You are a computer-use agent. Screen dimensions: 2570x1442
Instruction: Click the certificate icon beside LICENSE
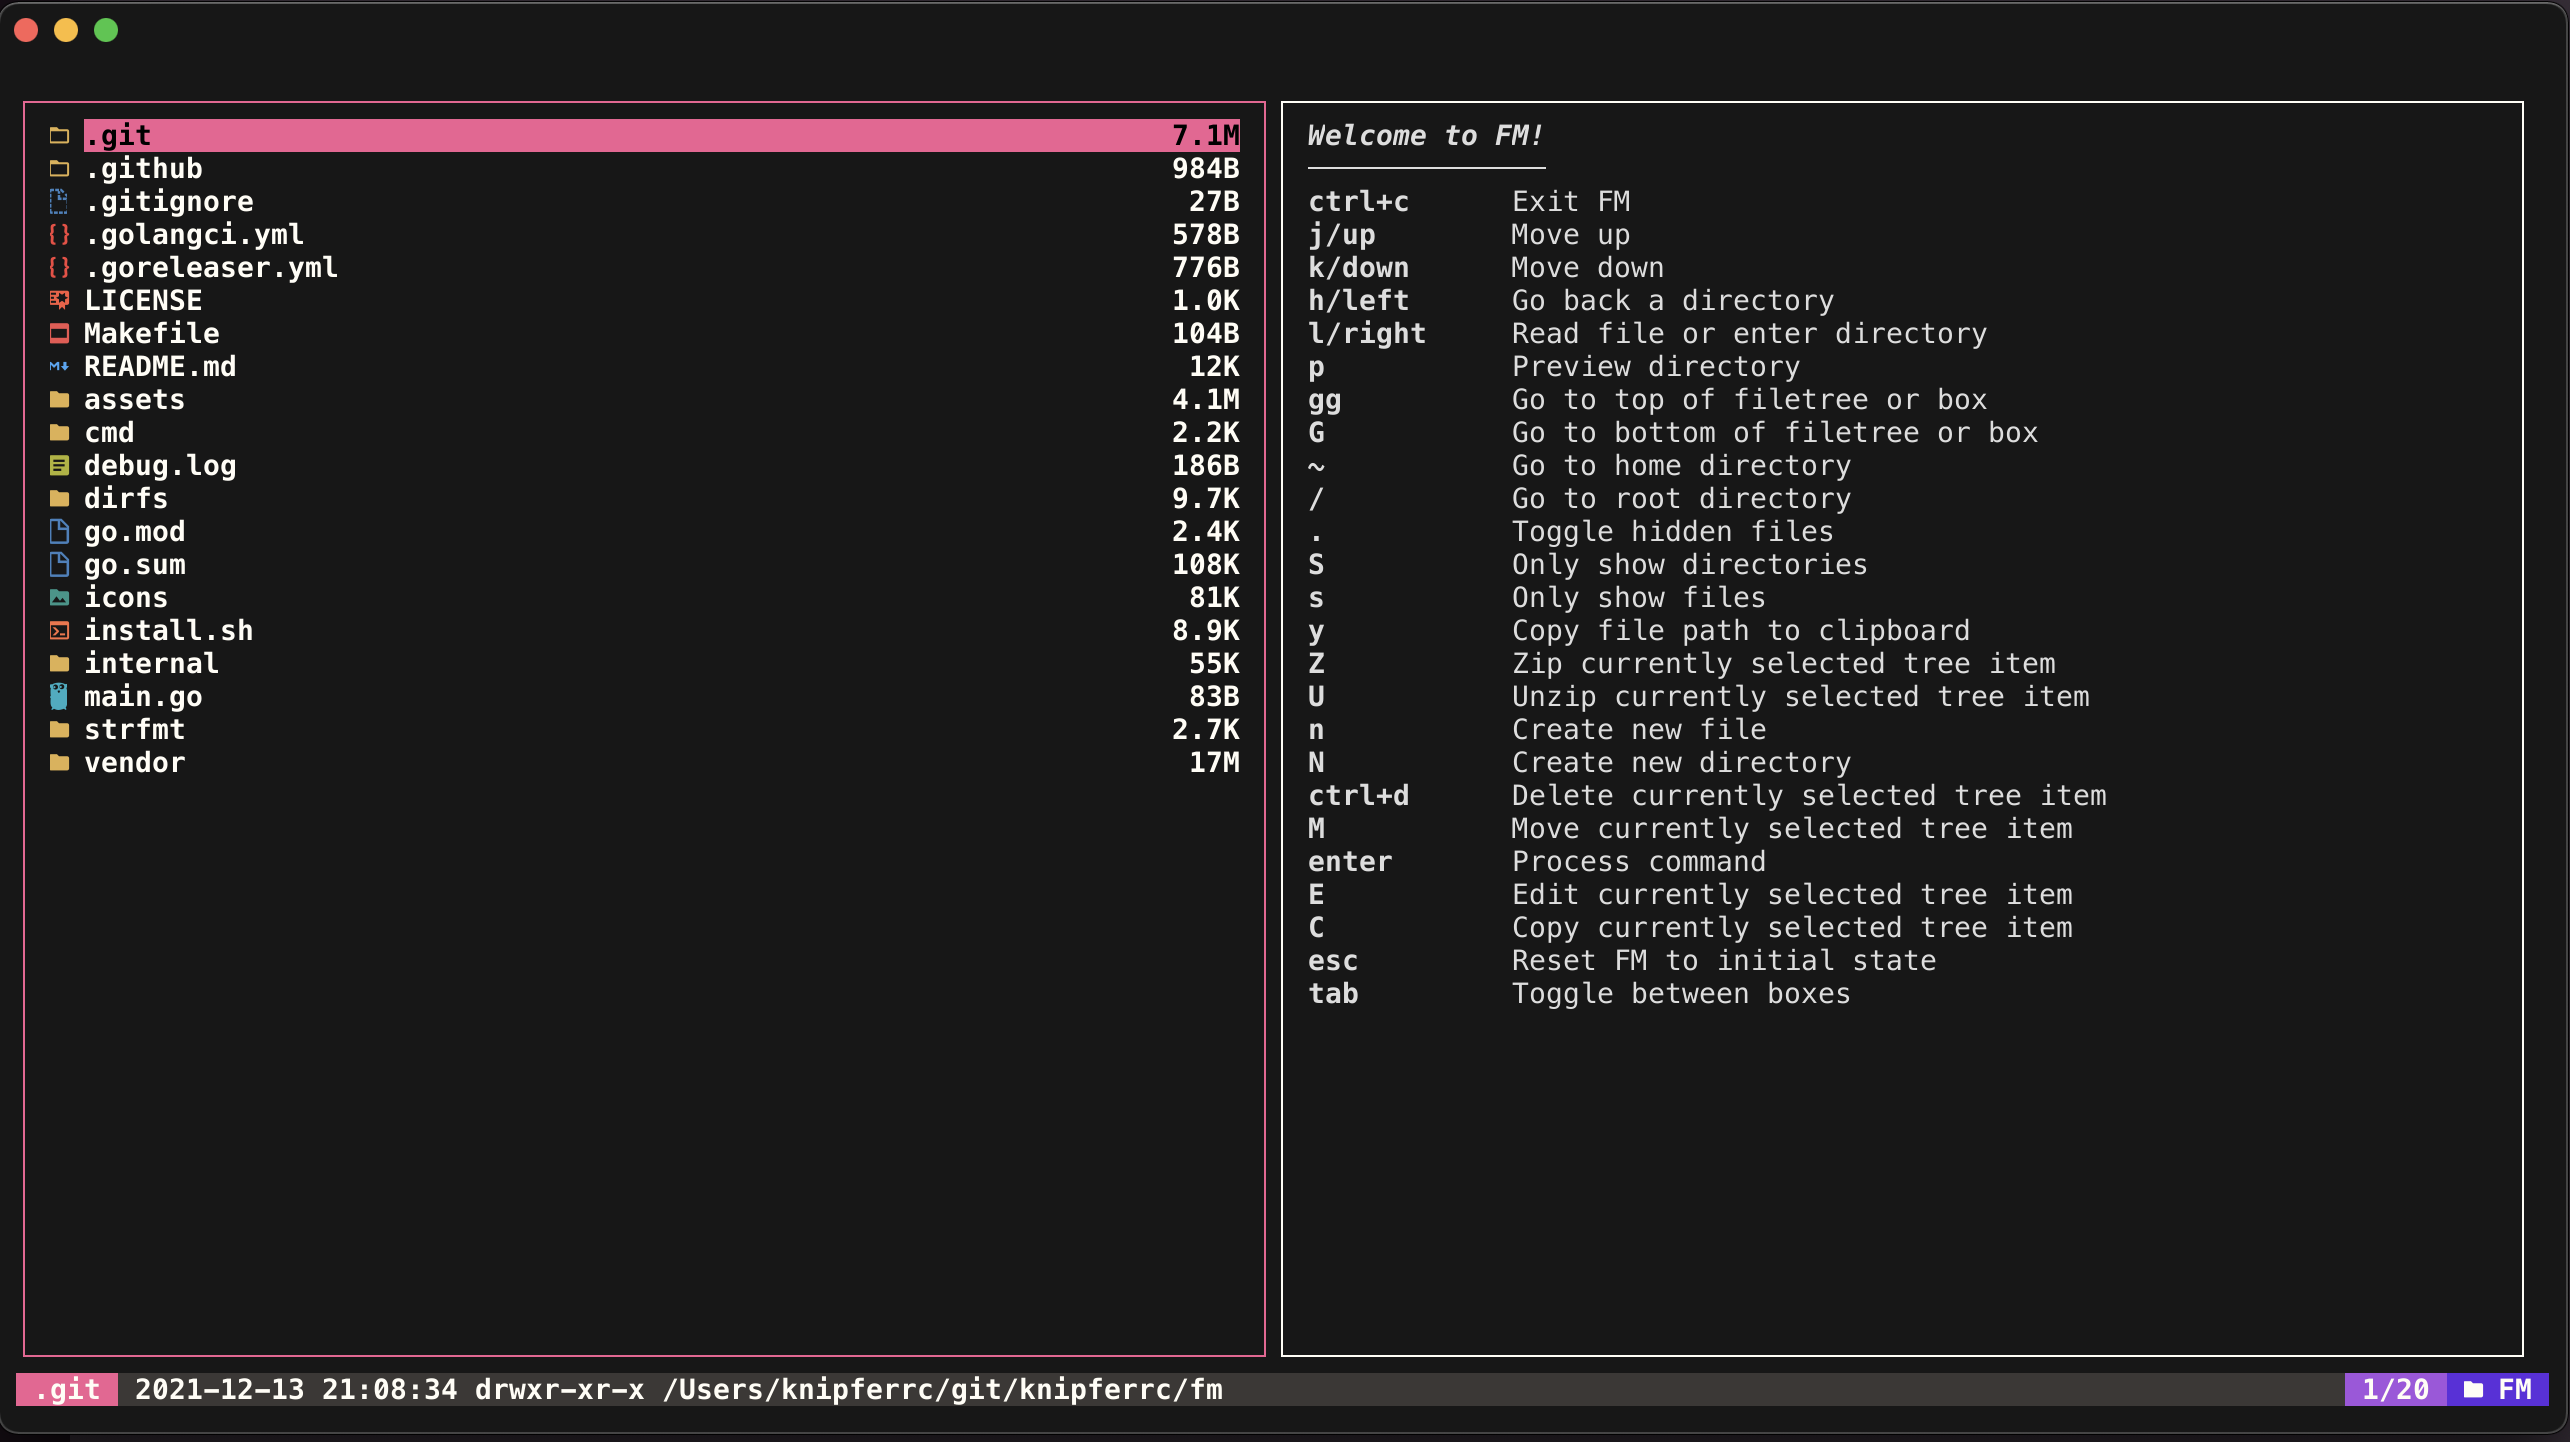point(59,300)
